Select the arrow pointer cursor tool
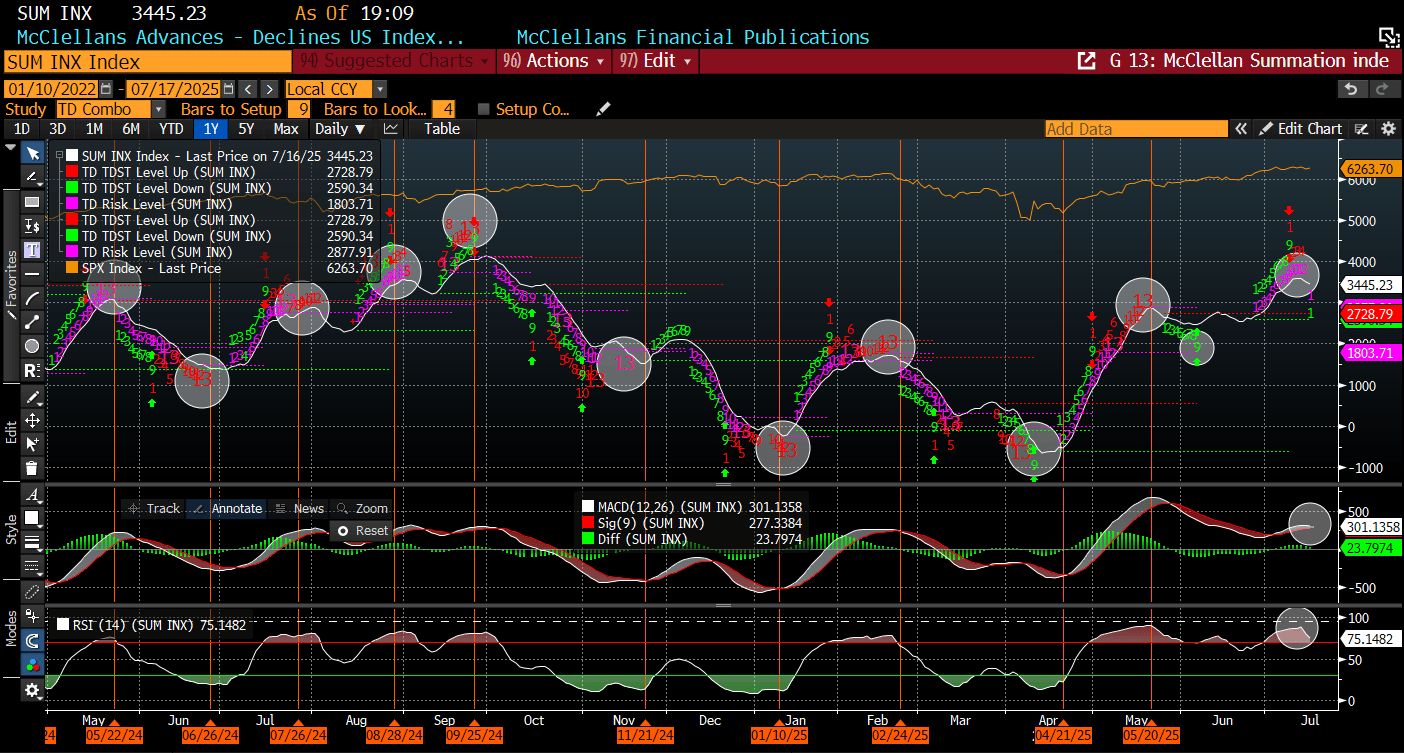The height and width of the screenshot is (753, 1404). click(x=32, y=153)
